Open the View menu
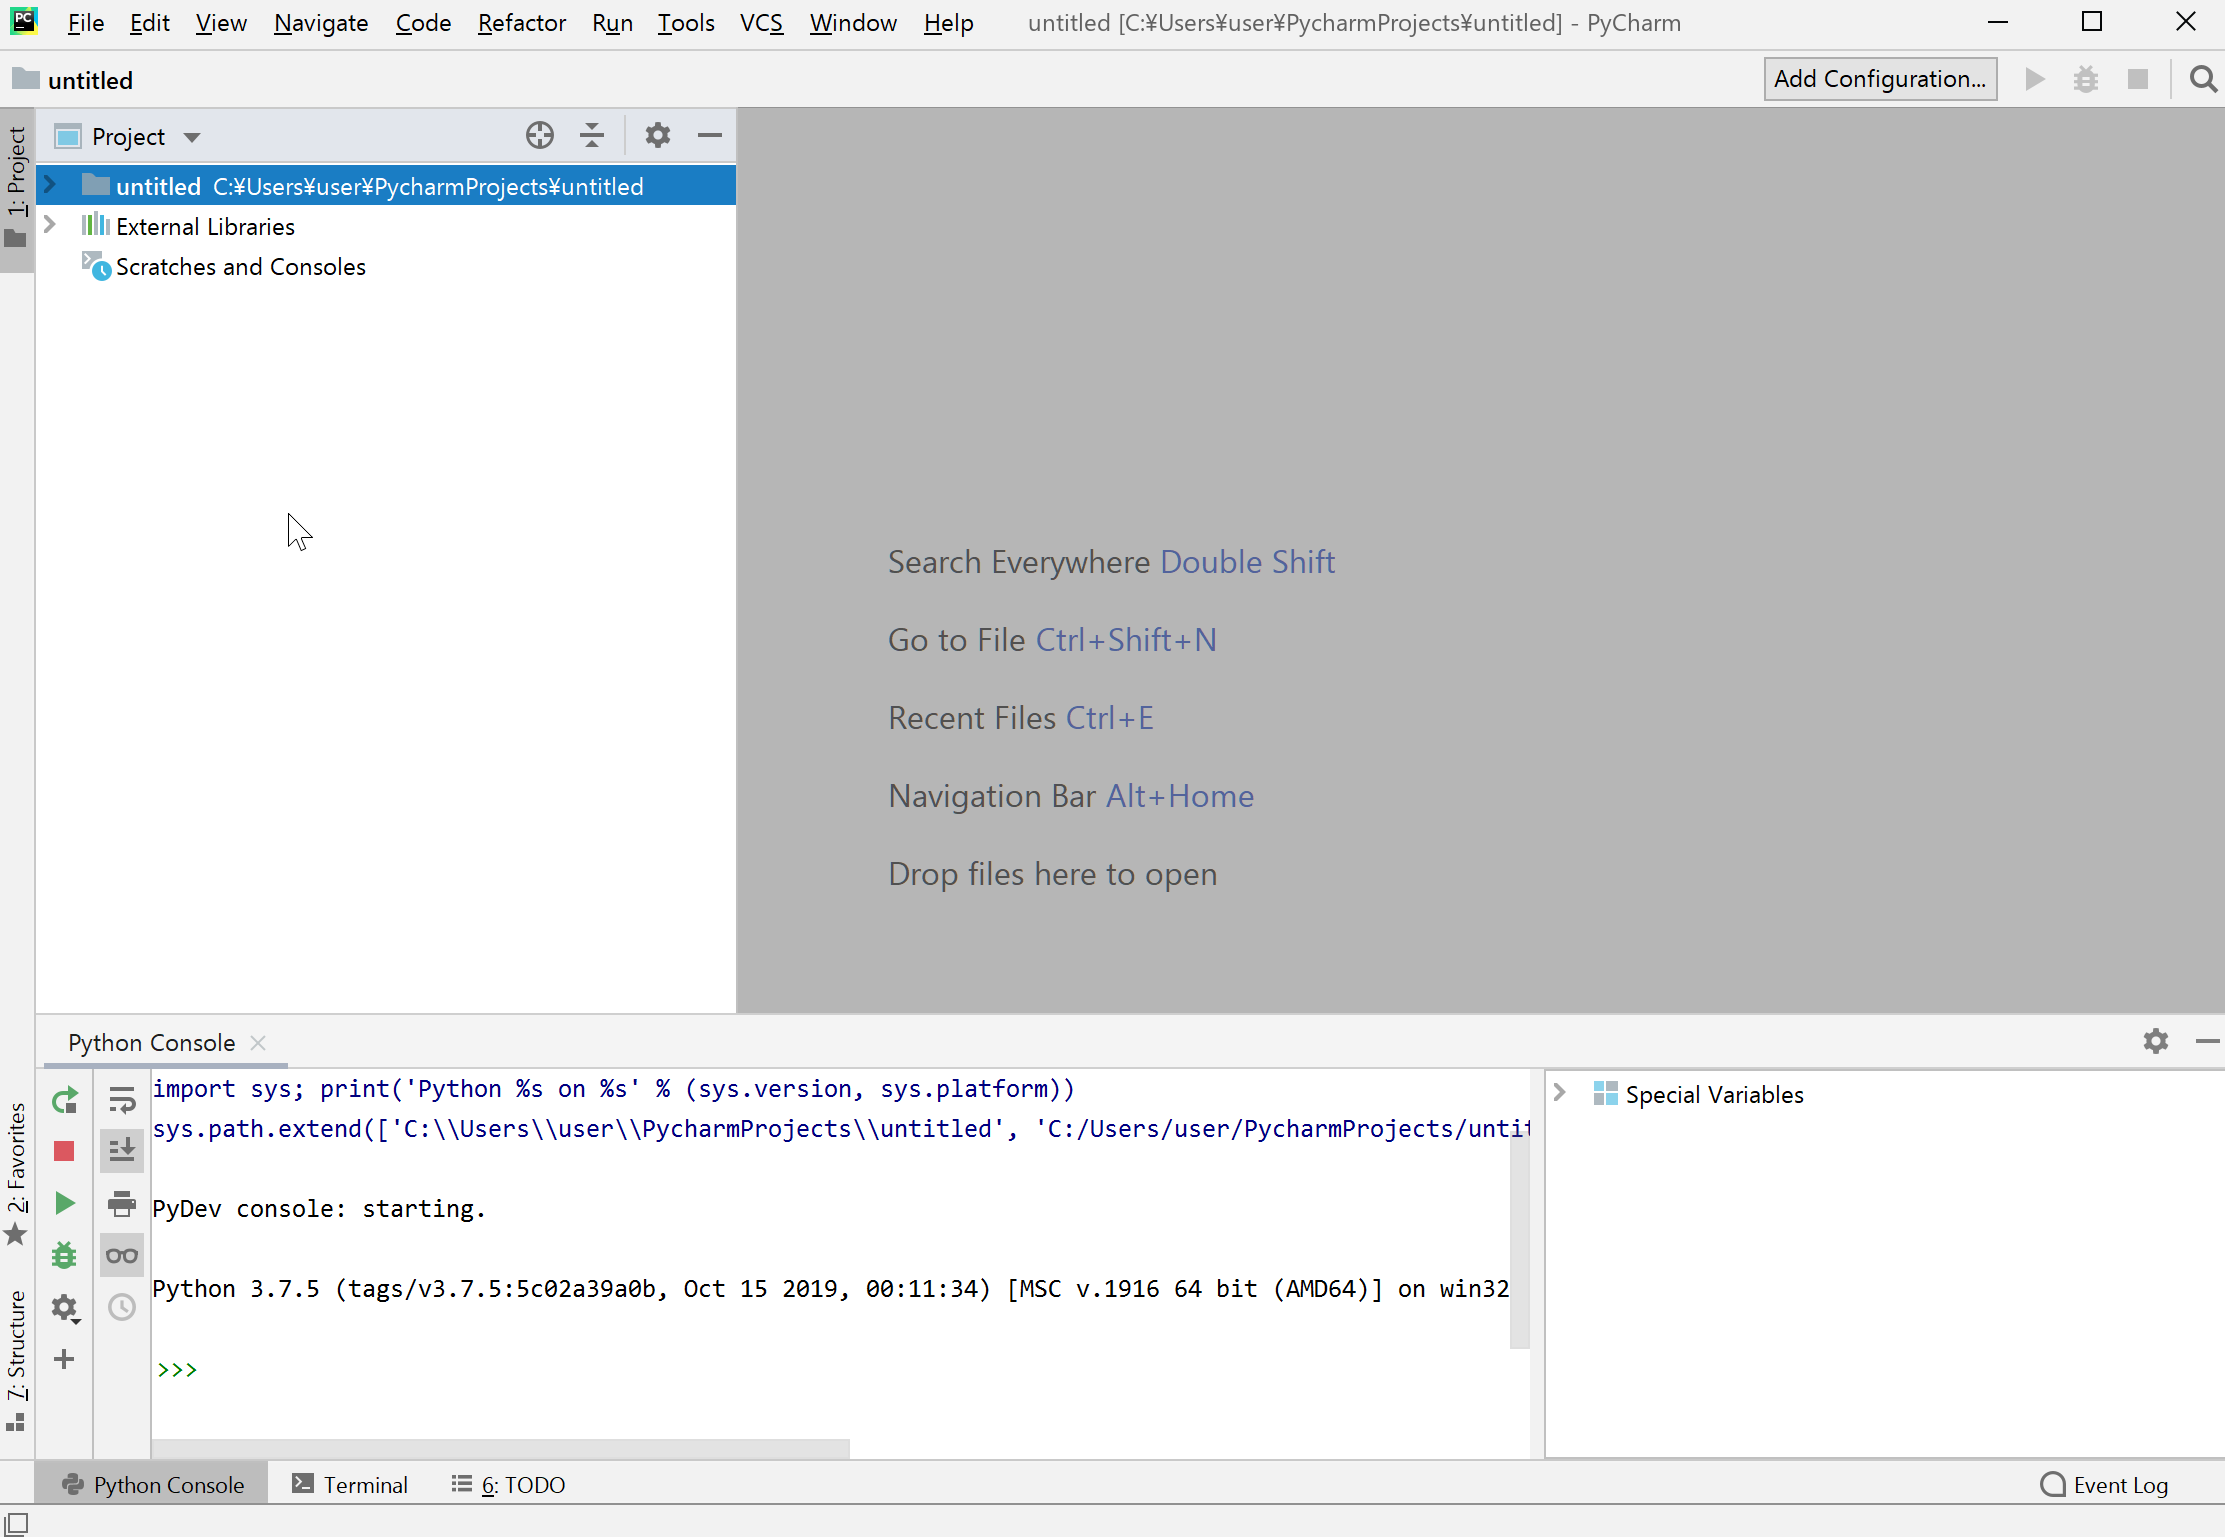The image size is (2225, 1537). [221, 22]
